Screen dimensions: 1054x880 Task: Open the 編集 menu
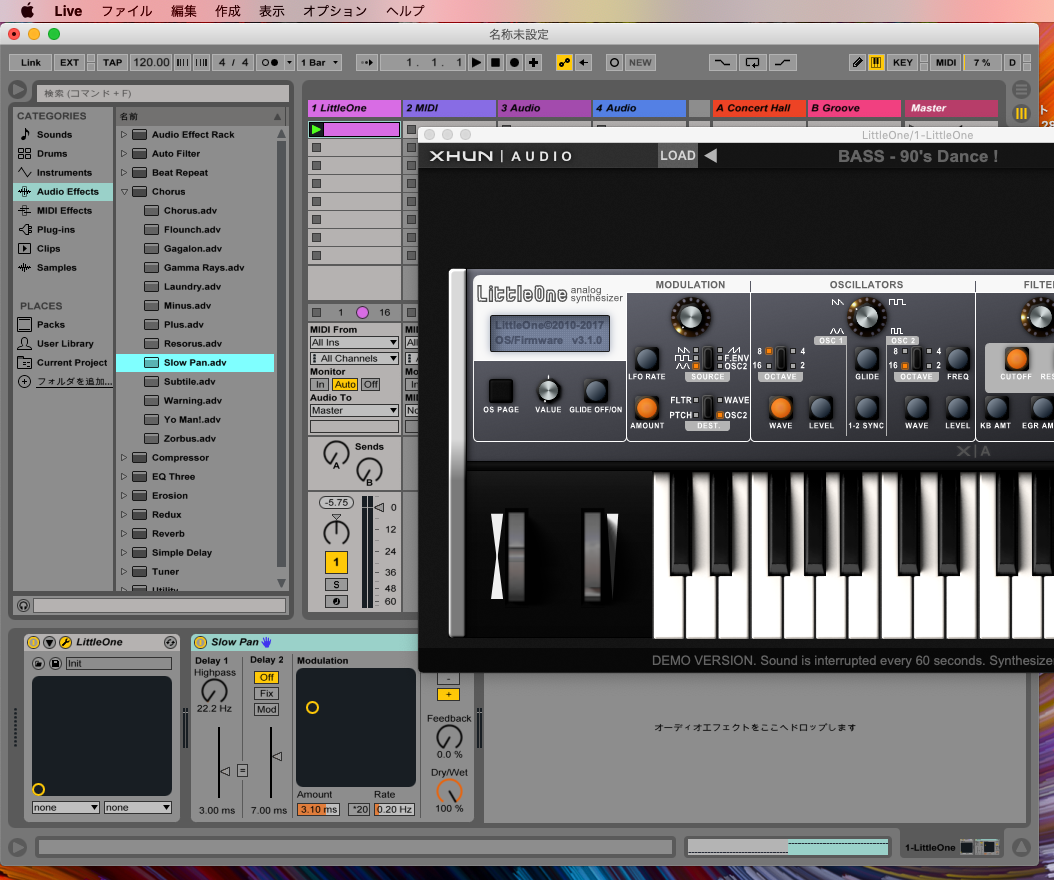point(184,11)
